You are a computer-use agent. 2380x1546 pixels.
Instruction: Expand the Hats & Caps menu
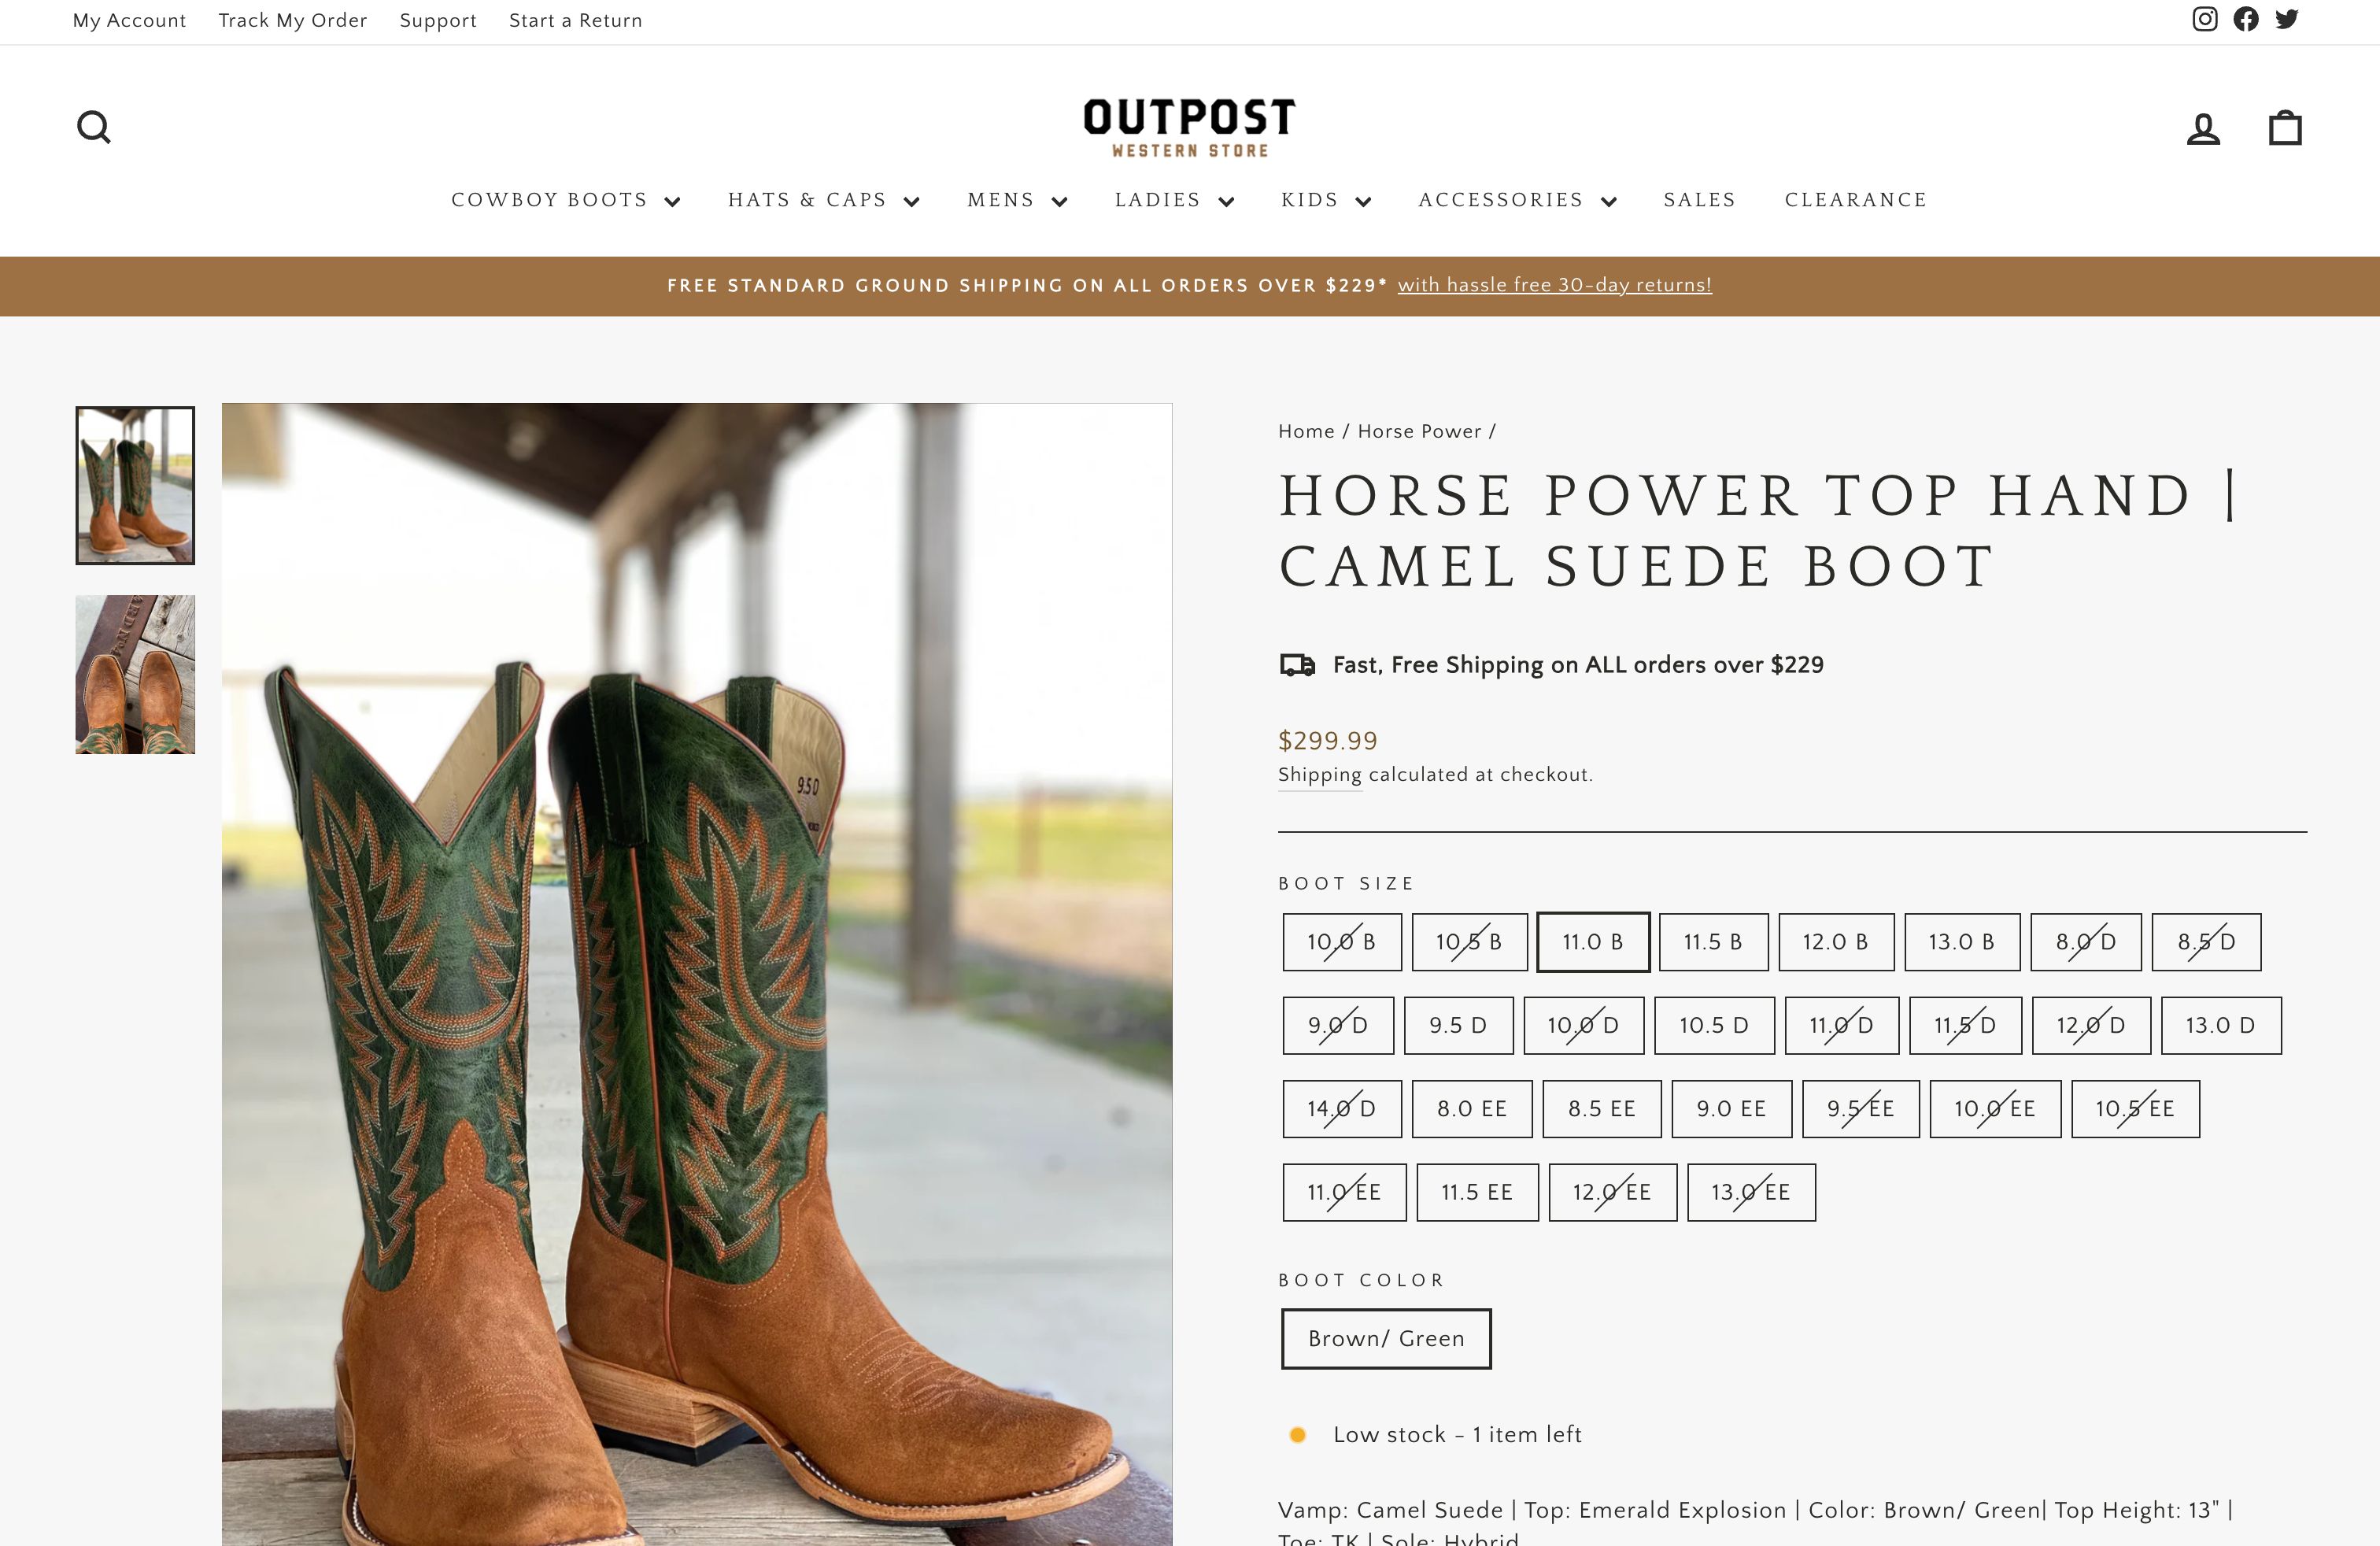coord(823,200)
